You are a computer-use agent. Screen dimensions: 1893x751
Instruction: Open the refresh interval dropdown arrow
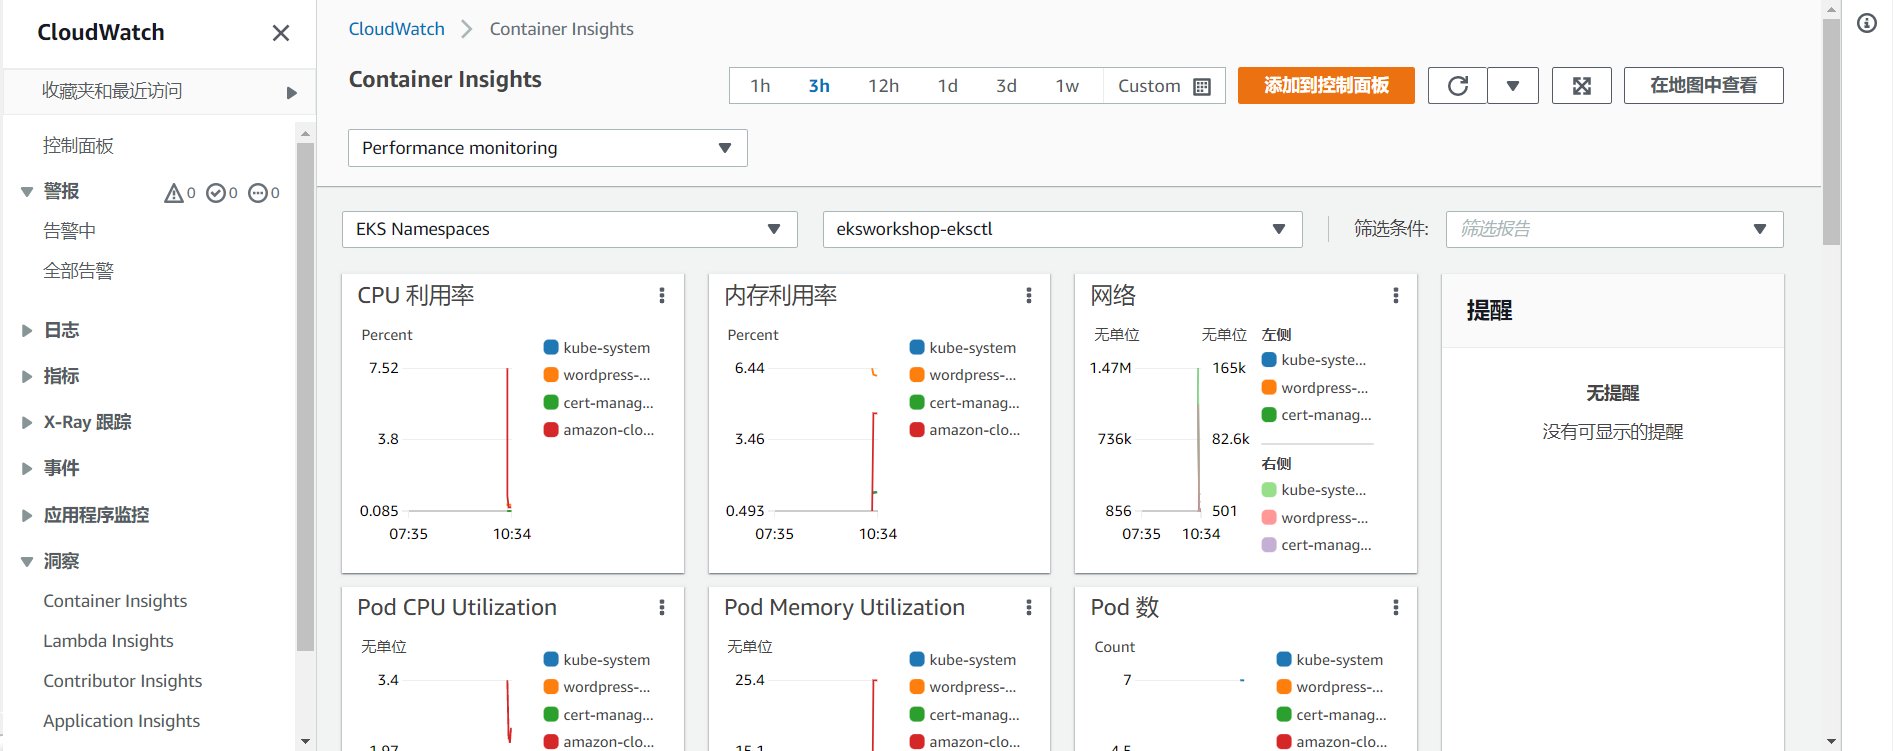point(1513,86)
